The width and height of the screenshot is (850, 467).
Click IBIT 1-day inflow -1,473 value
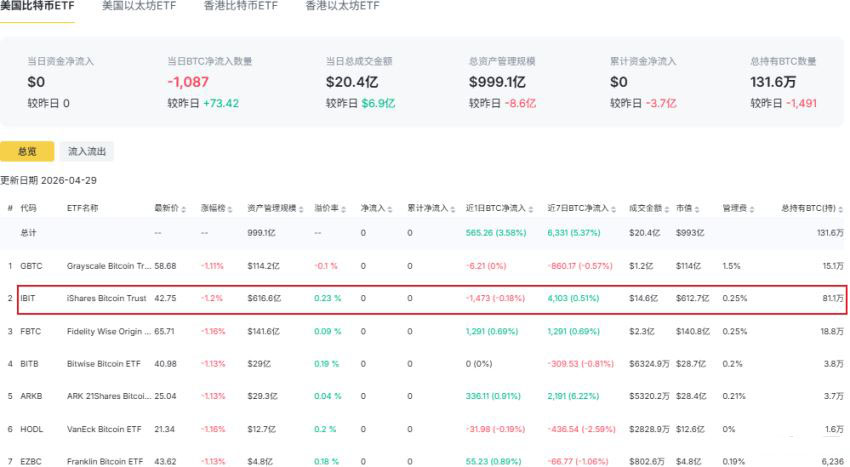(x=495, y=298)
